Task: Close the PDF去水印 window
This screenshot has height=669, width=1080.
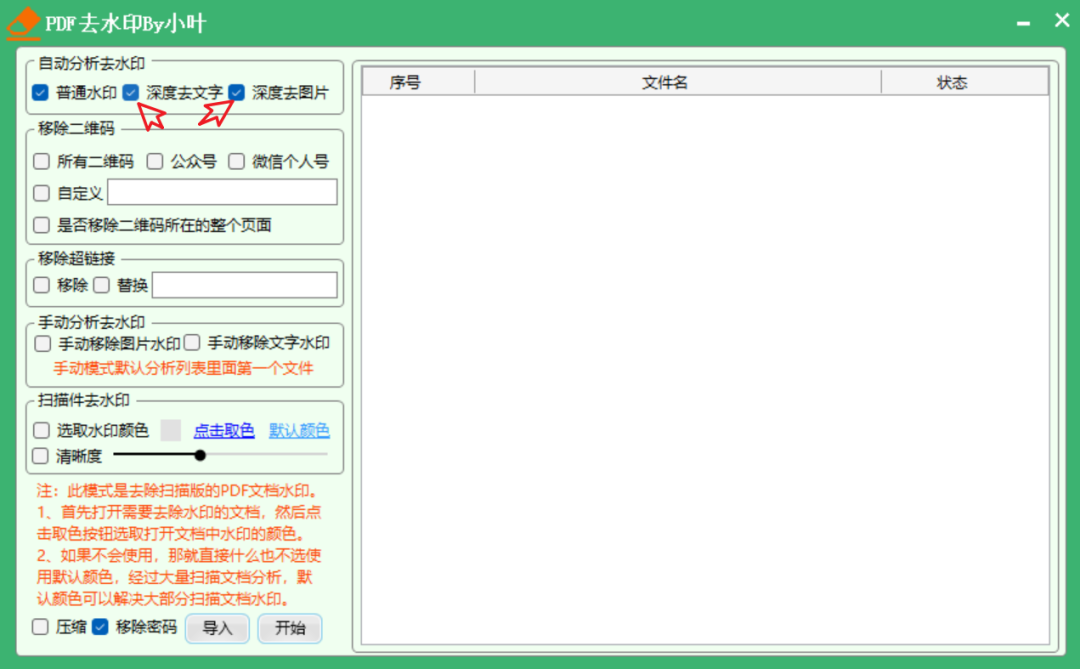Action: point(1061,21)
